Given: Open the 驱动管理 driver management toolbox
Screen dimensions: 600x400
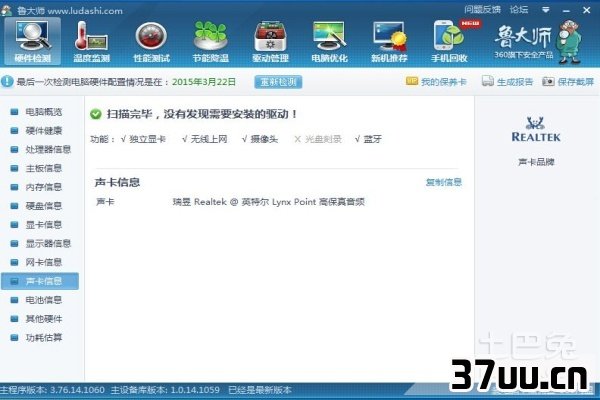Looking at the screenshot, I should tap(270, 41).
